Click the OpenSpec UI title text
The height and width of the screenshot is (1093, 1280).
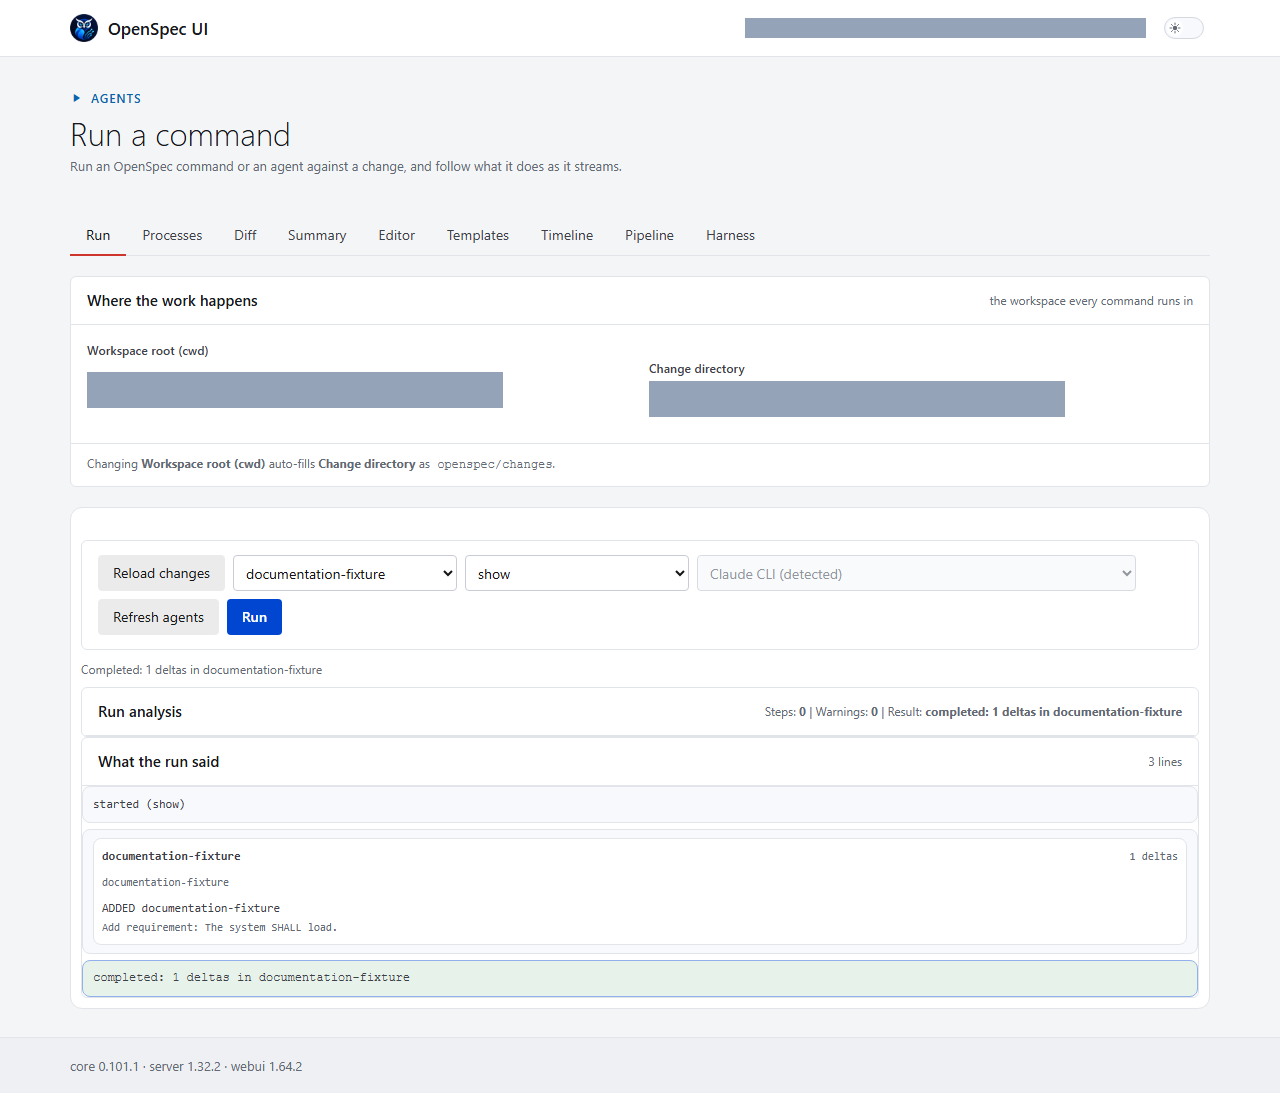click(x=158, y=29)
